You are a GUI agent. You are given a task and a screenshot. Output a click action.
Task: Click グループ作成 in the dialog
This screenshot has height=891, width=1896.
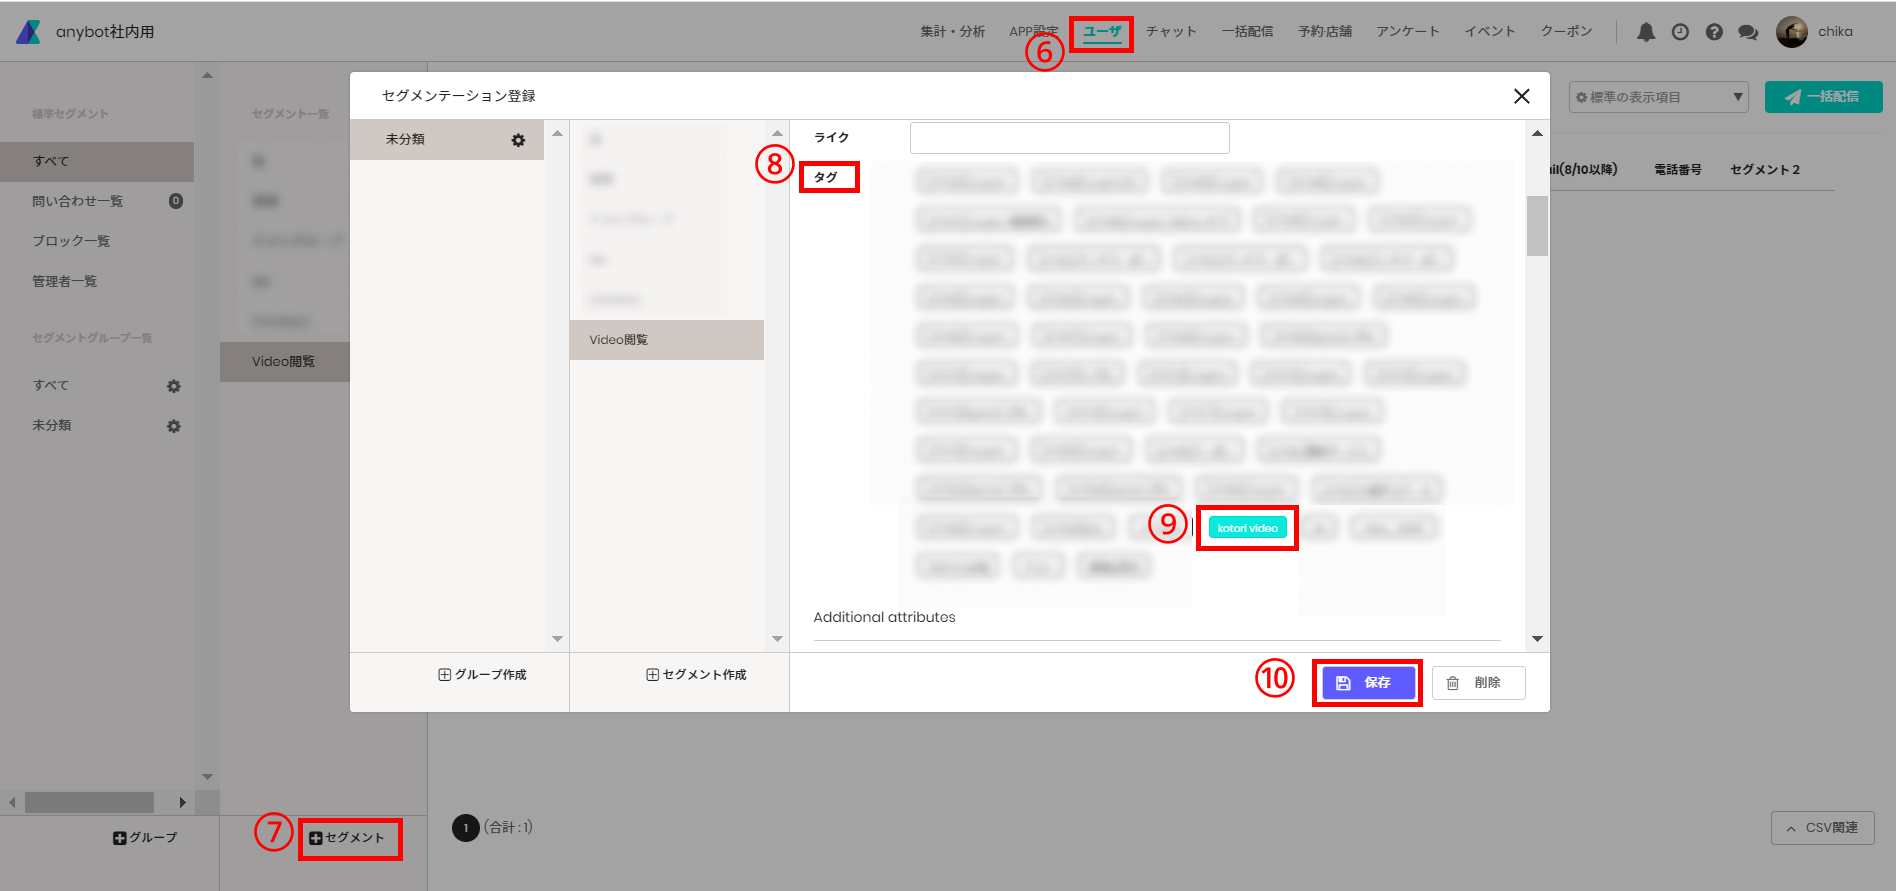pyautogui.click(x=482, y=675)
